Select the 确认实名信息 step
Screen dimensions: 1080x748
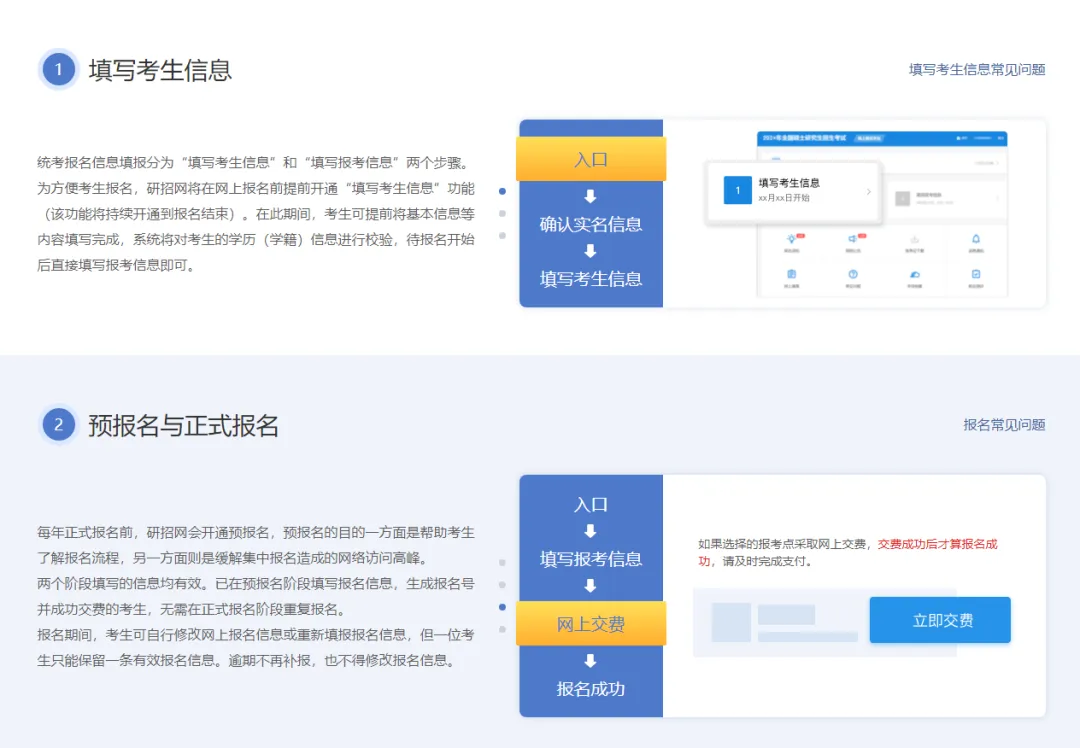tap(591, 224)
